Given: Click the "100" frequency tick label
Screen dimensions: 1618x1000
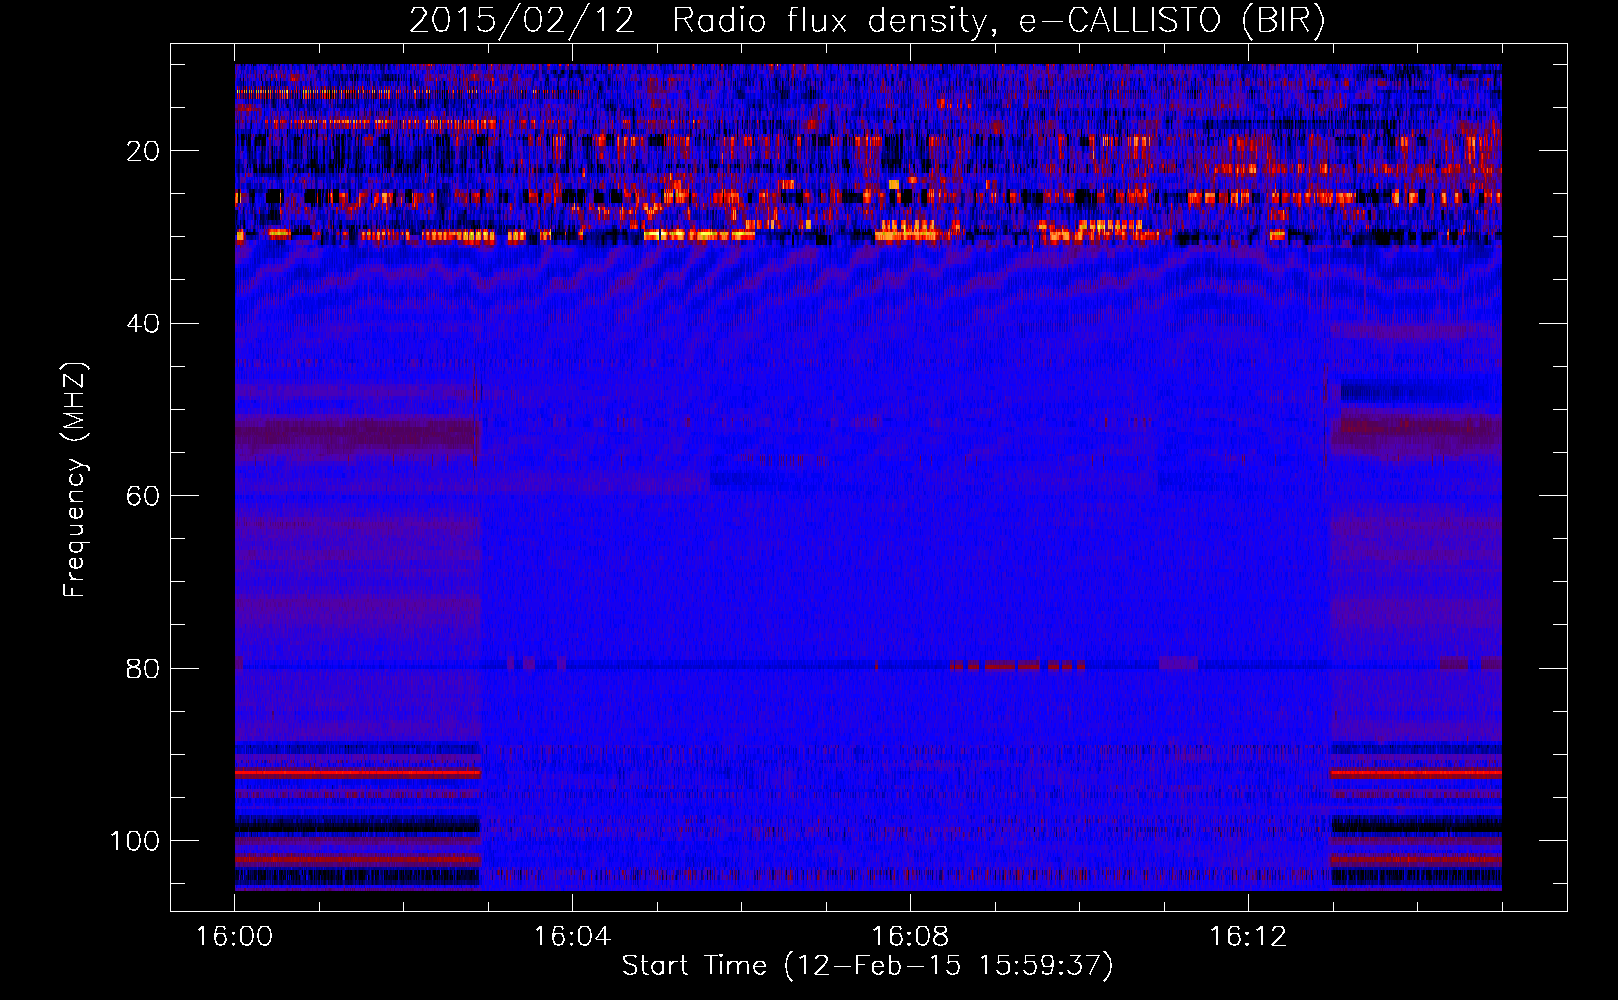Looking at the screenshot, I should coord(135,841).
